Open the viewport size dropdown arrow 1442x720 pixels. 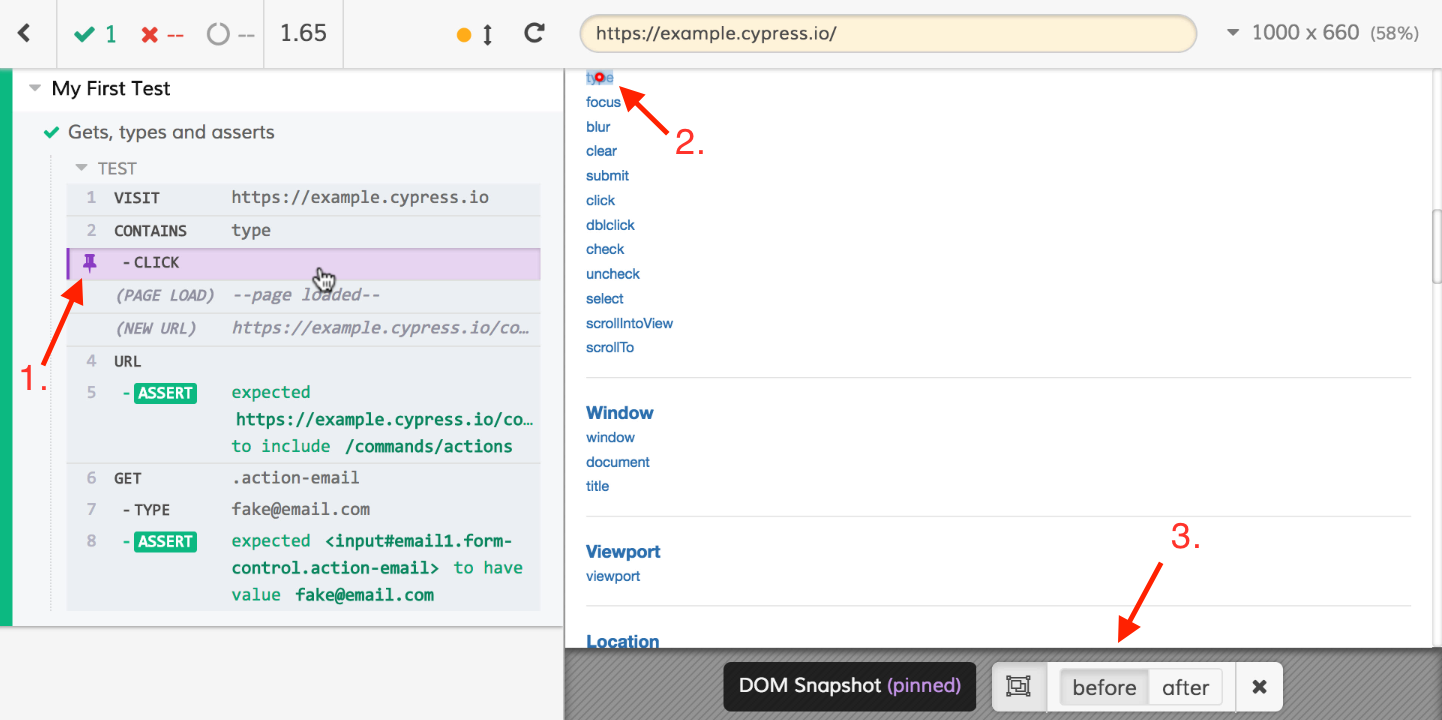coord(1233,32)
